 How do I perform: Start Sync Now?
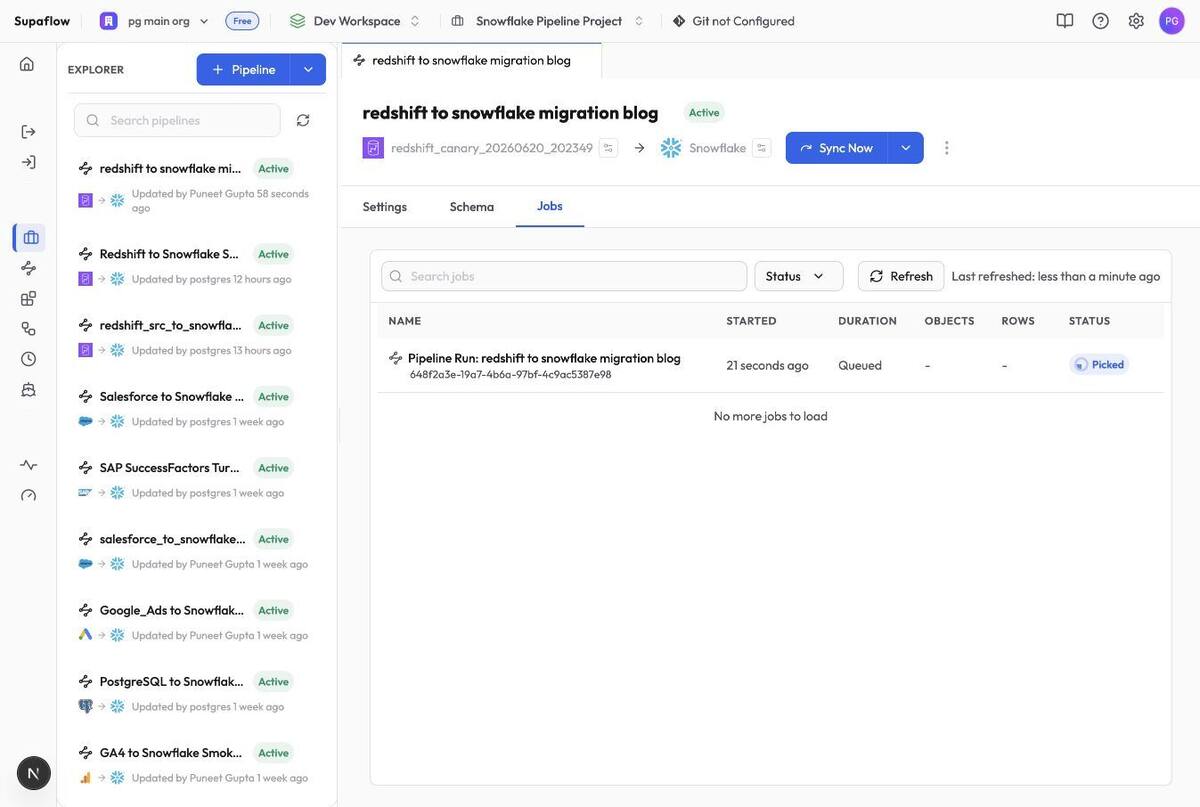point(837,148)
